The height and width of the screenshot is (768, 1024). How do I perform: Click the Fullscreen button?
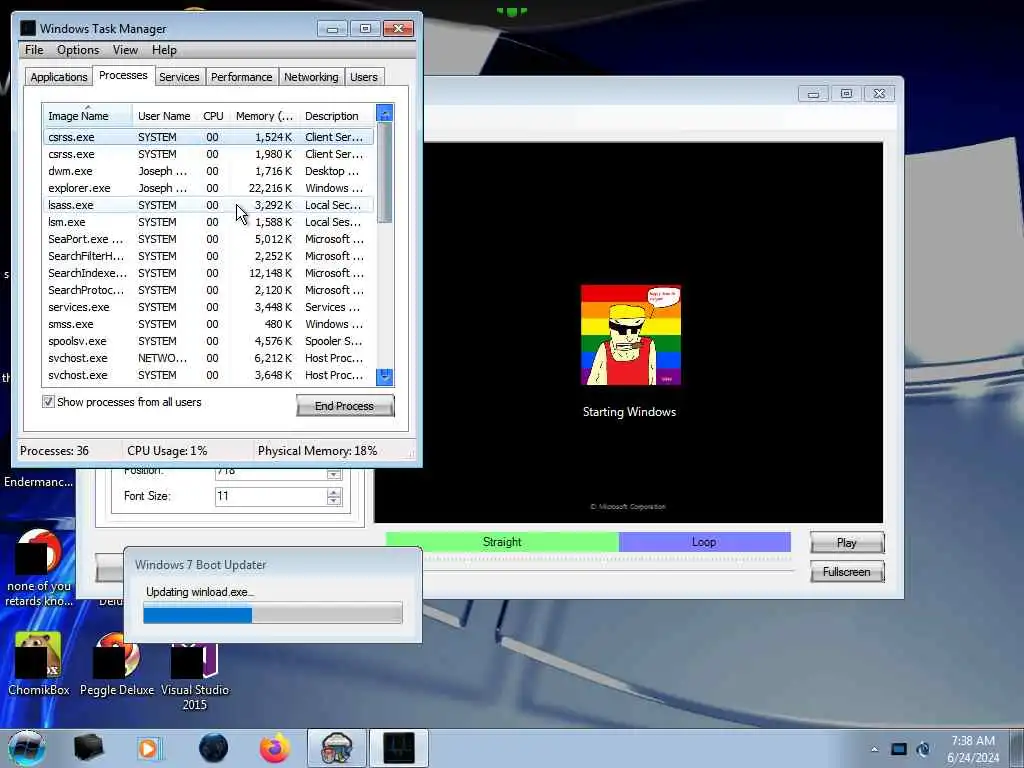click(847, 571)
